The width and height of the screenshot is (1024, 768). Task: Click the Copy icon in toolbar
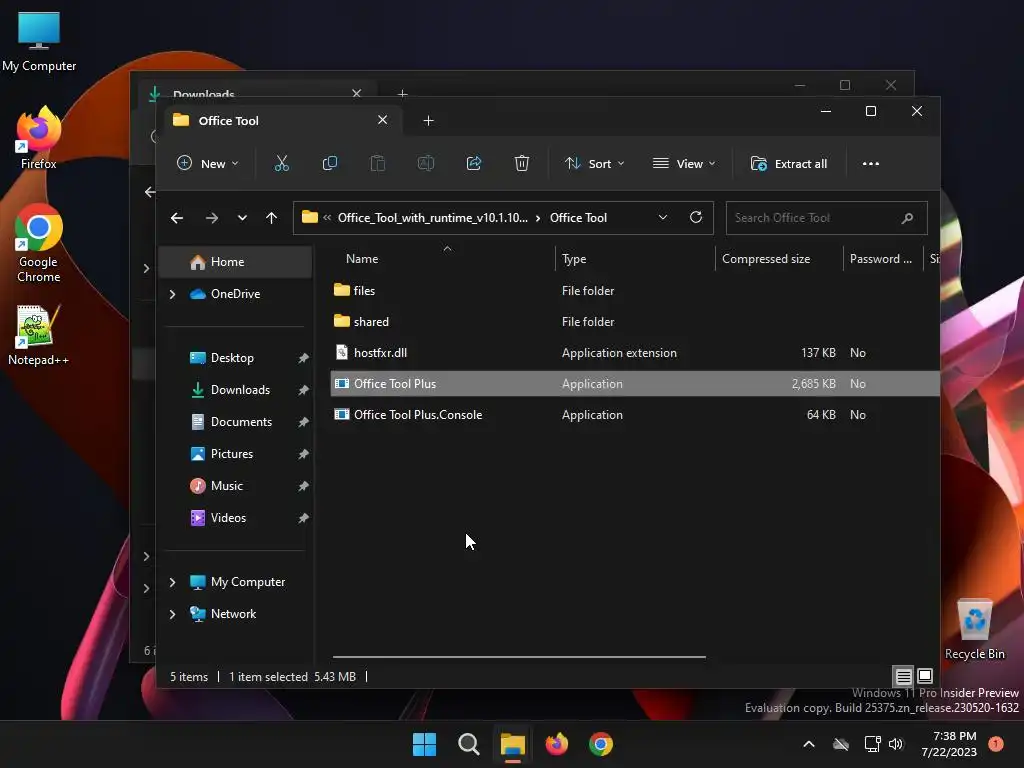click(x=330, y=163)
